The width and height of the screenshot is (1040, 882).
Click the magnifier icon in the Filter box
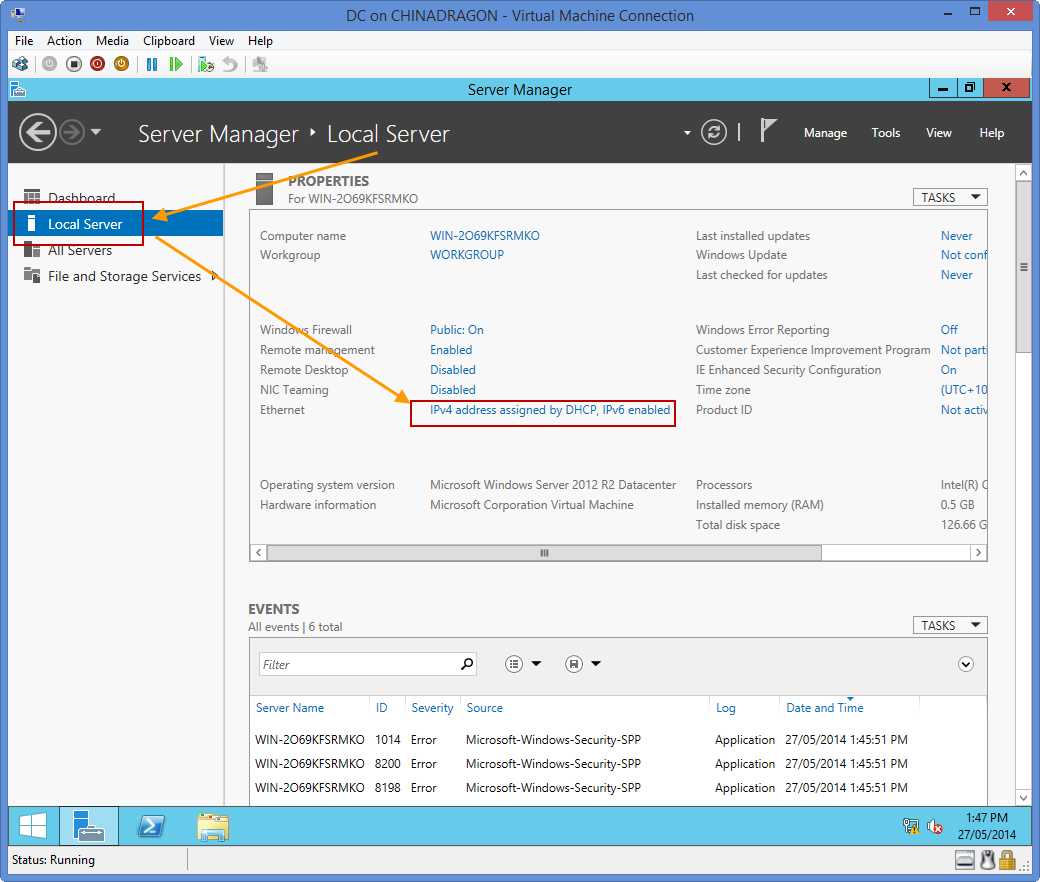click(467, 663)
